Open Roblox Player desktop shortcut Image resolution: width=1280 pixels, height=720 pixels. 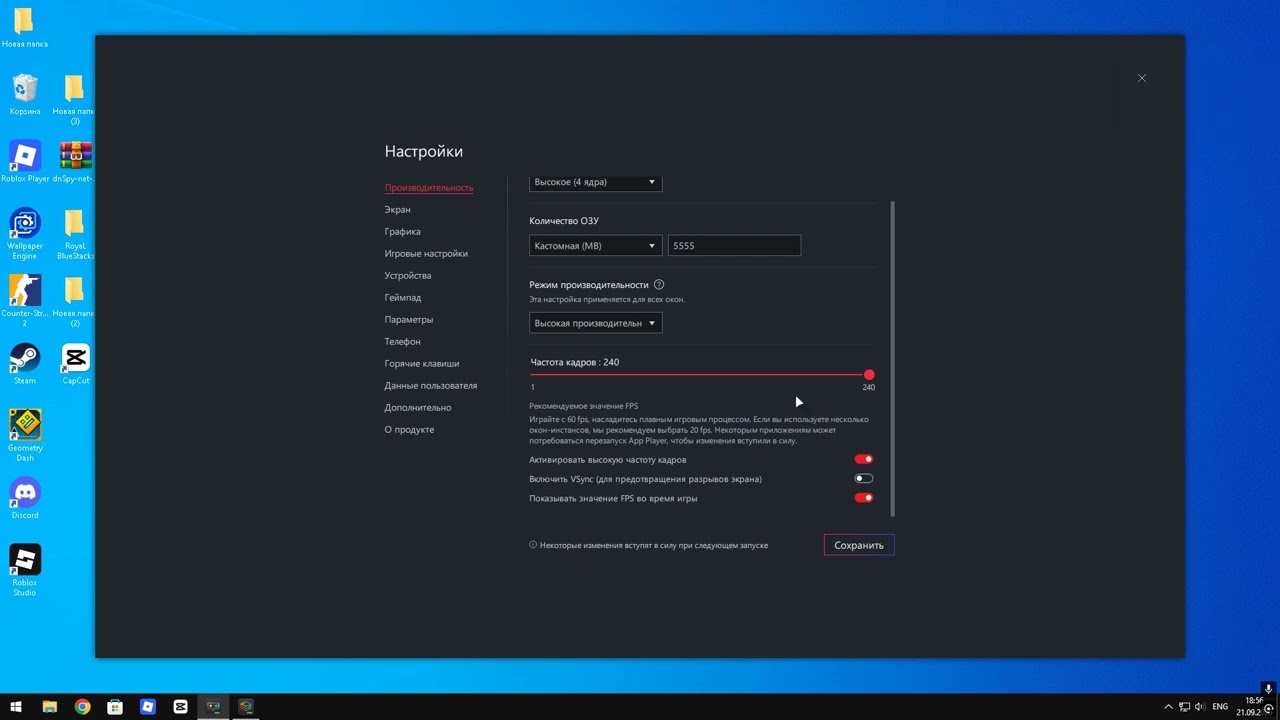(x=25, y=161)
